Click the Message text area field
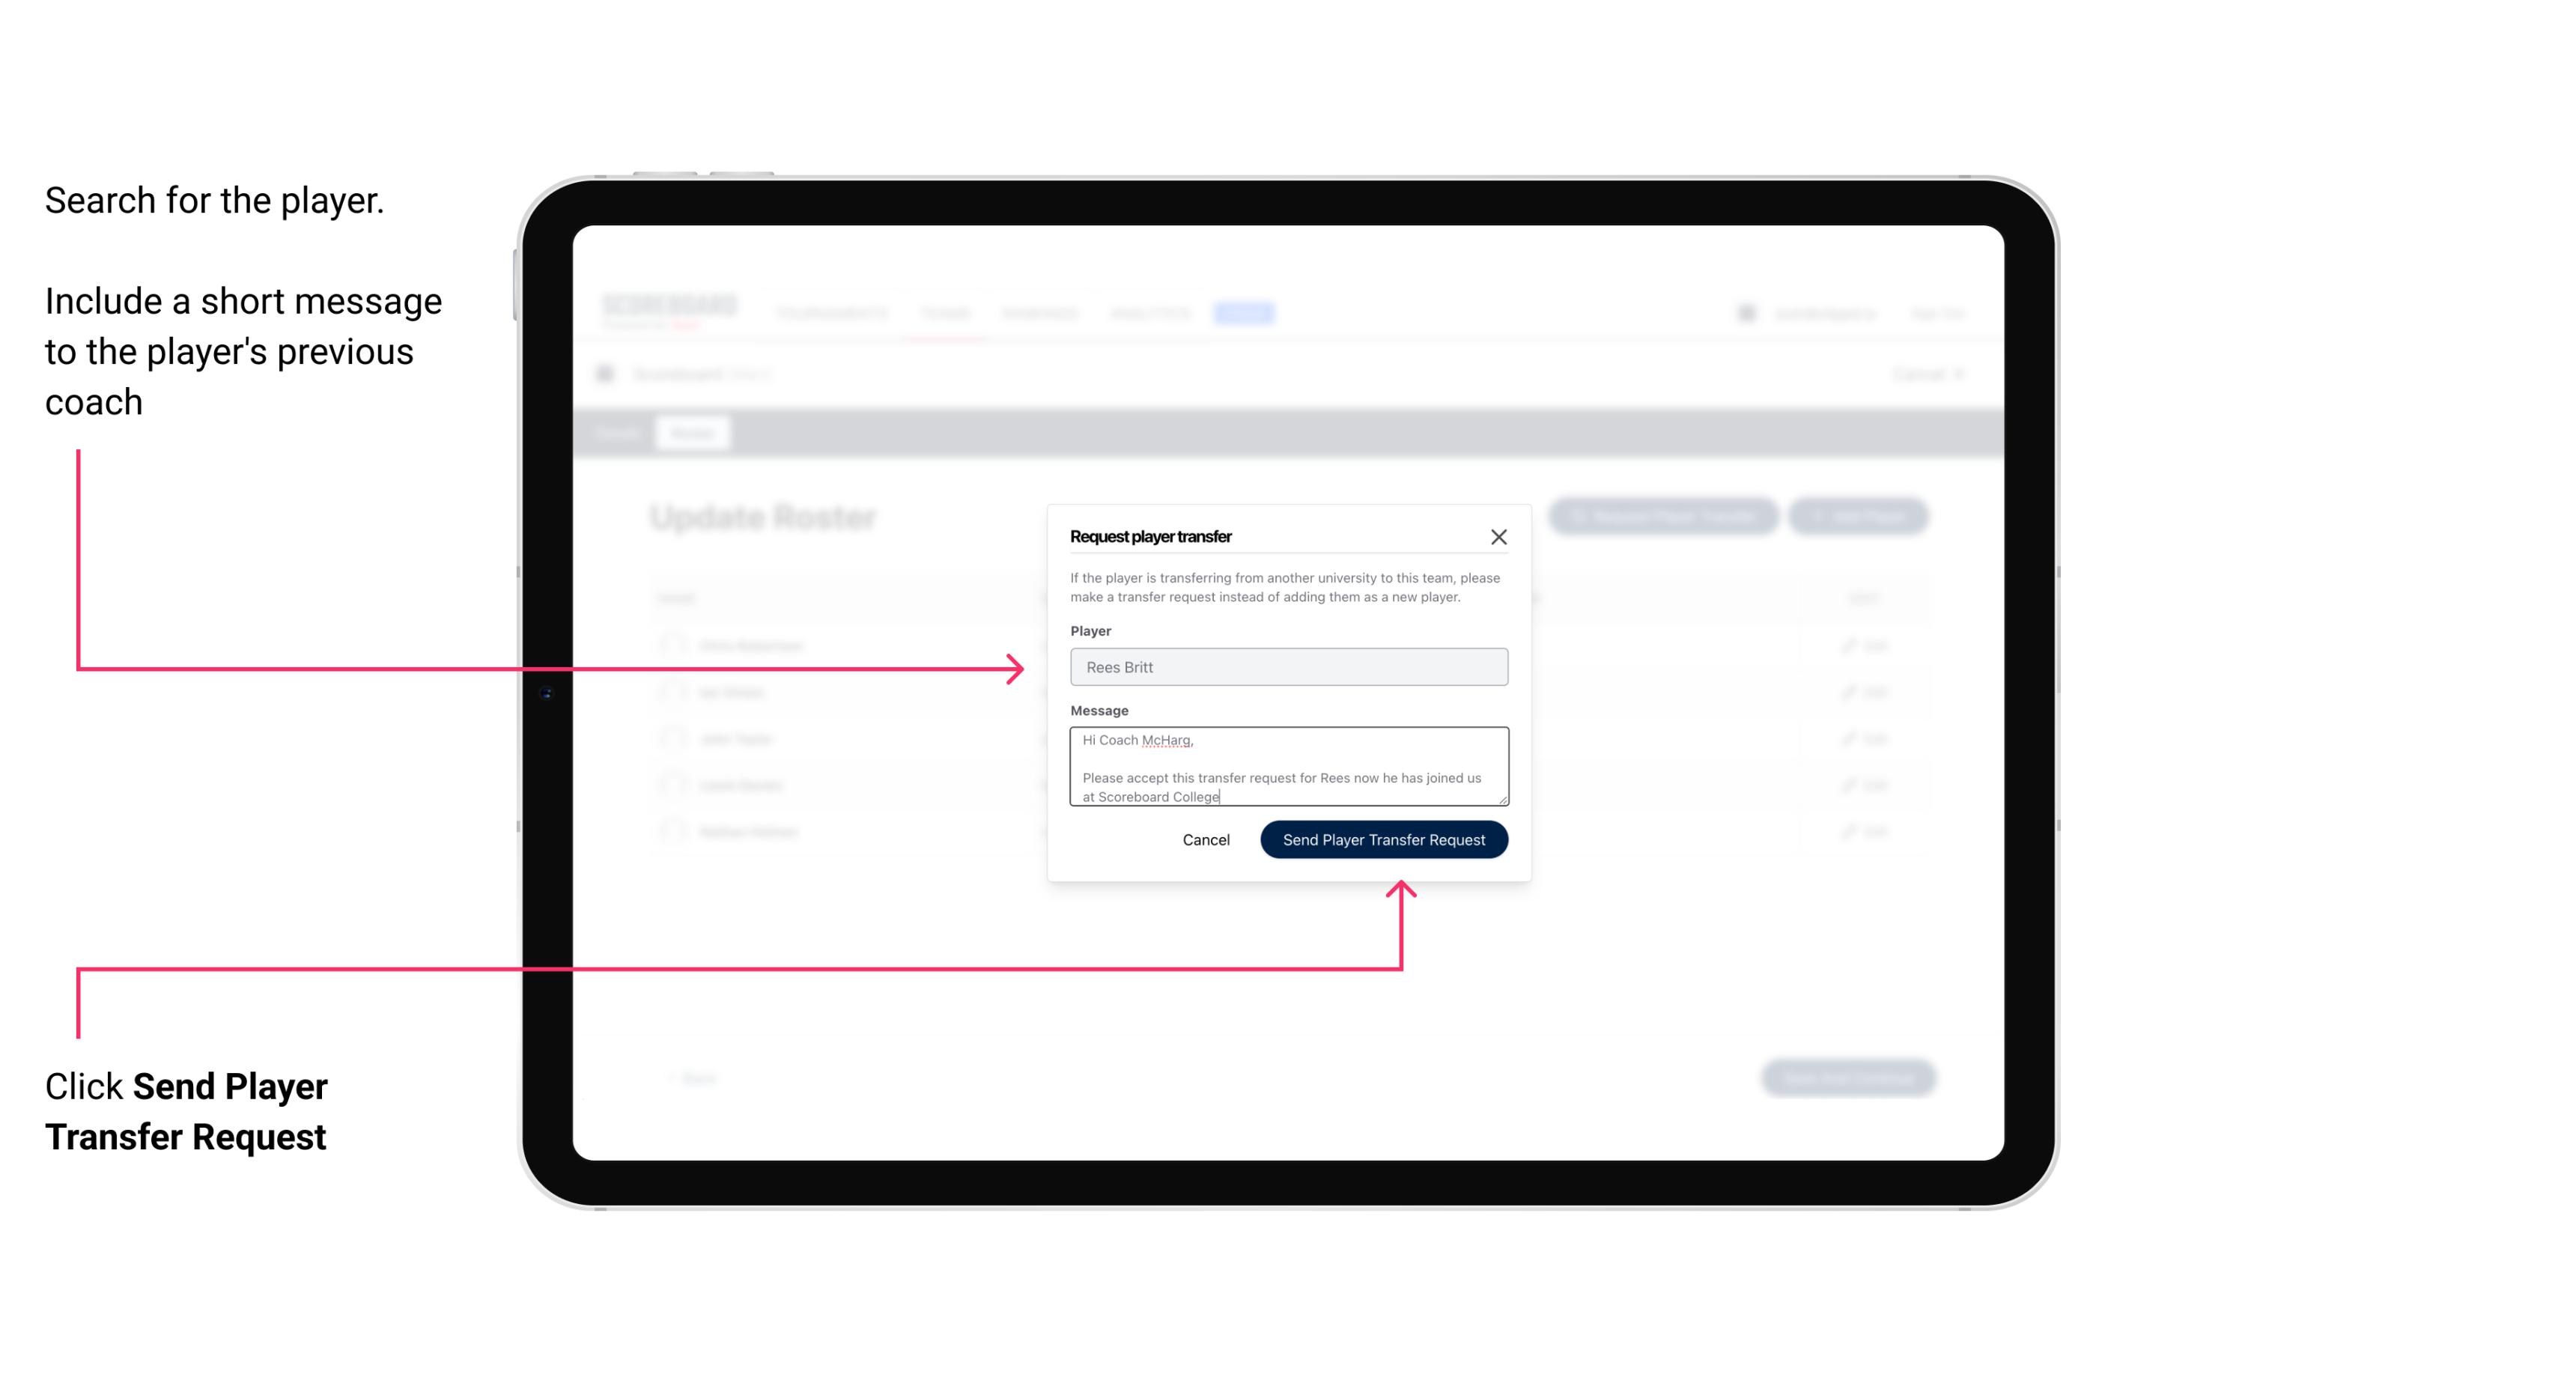2576x1386 pixels. (x=1286, y=767)
